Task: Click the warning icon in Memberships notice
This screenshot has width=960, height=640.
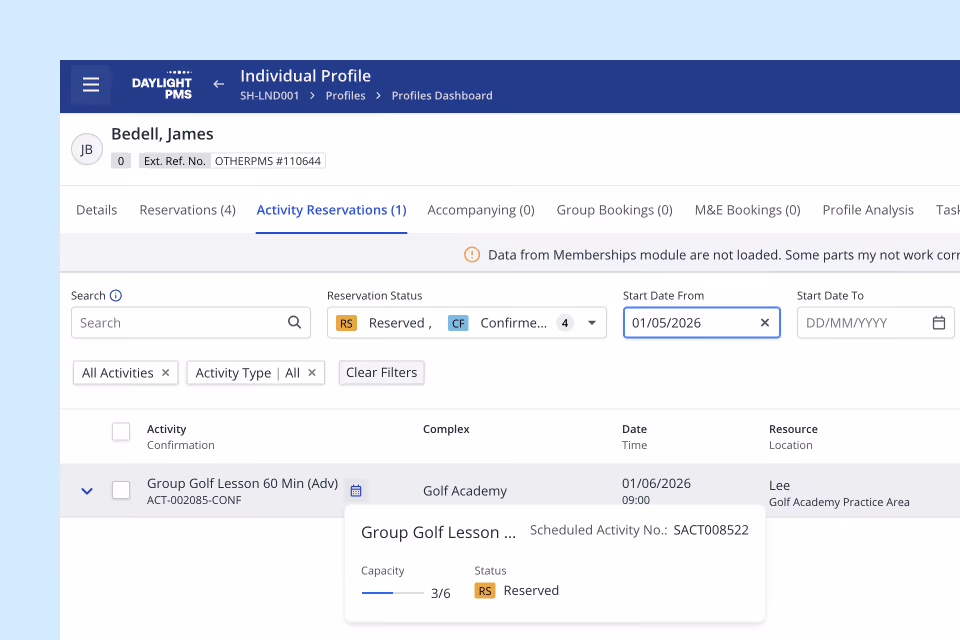Action: [472, 254]
